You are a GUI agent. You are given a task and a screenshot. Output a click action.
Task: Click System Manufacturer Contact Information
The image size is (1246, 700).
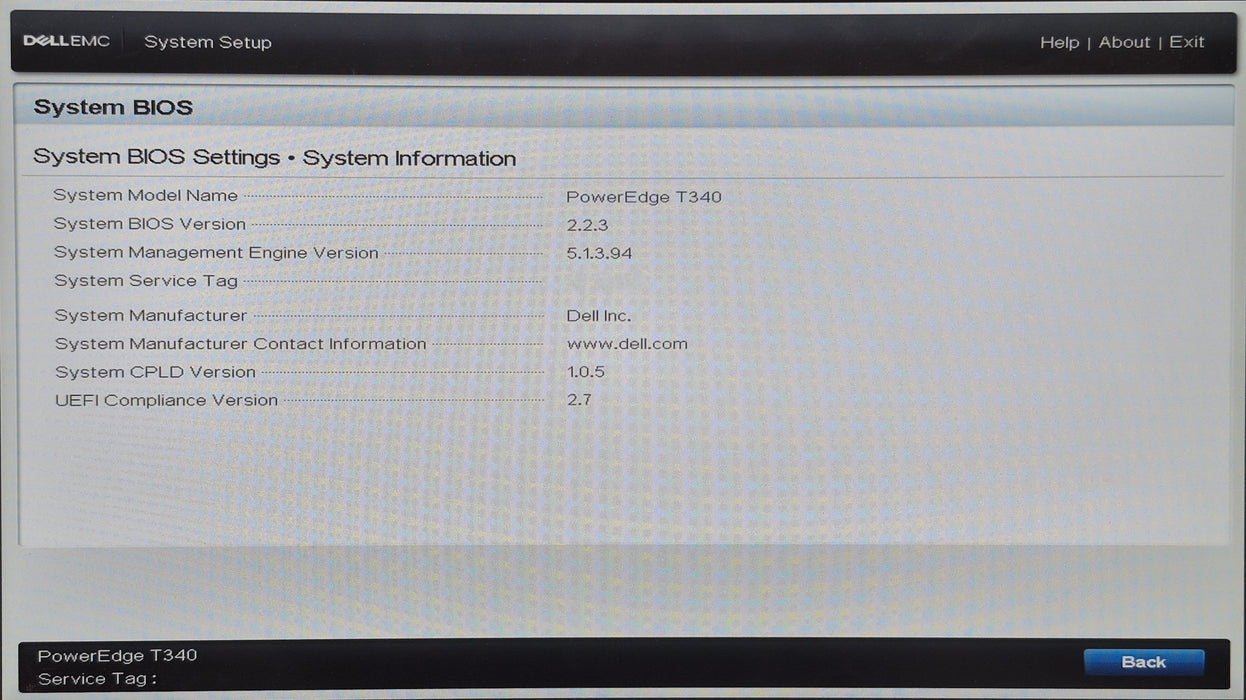[240, 343]
